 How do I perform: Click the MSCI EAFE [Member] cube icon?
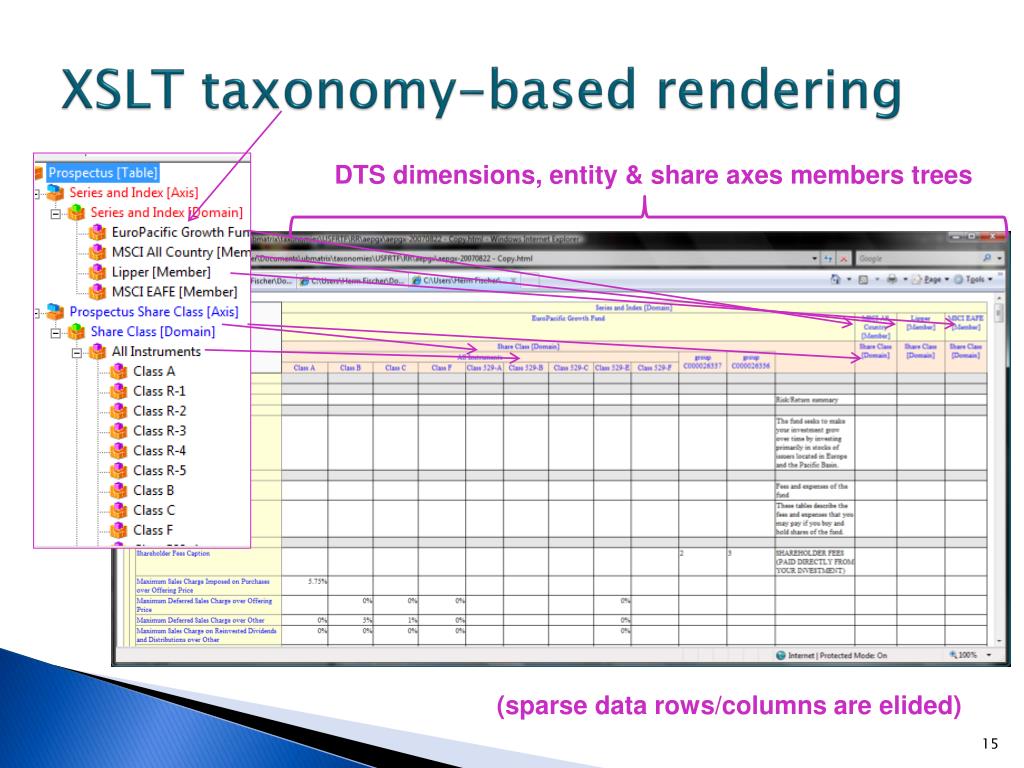[x=97, y=291]
